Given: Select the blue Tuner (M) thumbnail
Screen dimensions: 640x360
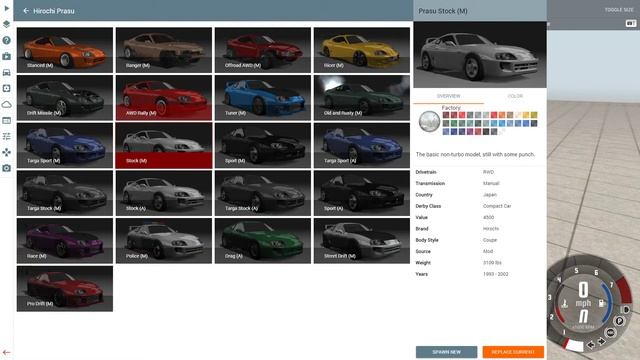Looking at the screenshot, I should click(263, 98).
